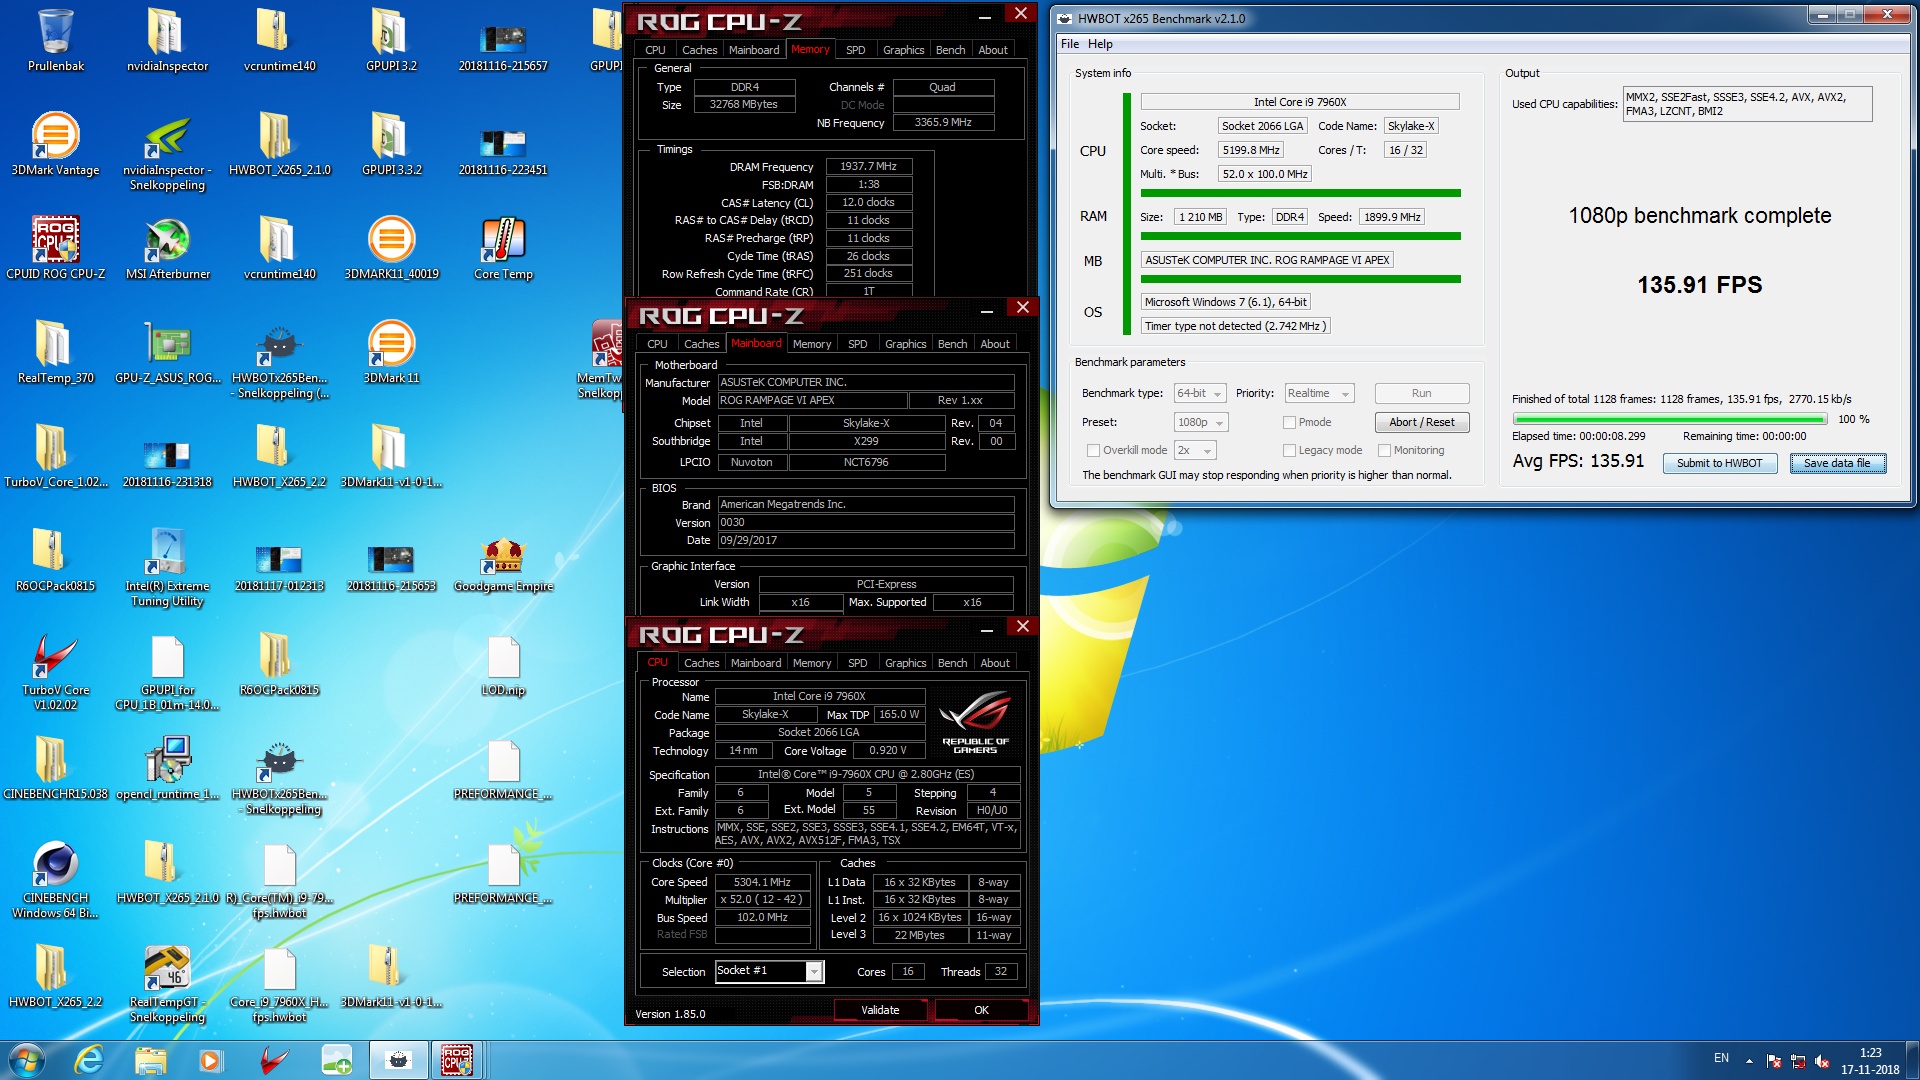Toggle Overkill mode checkbox

click(1093, 450)
